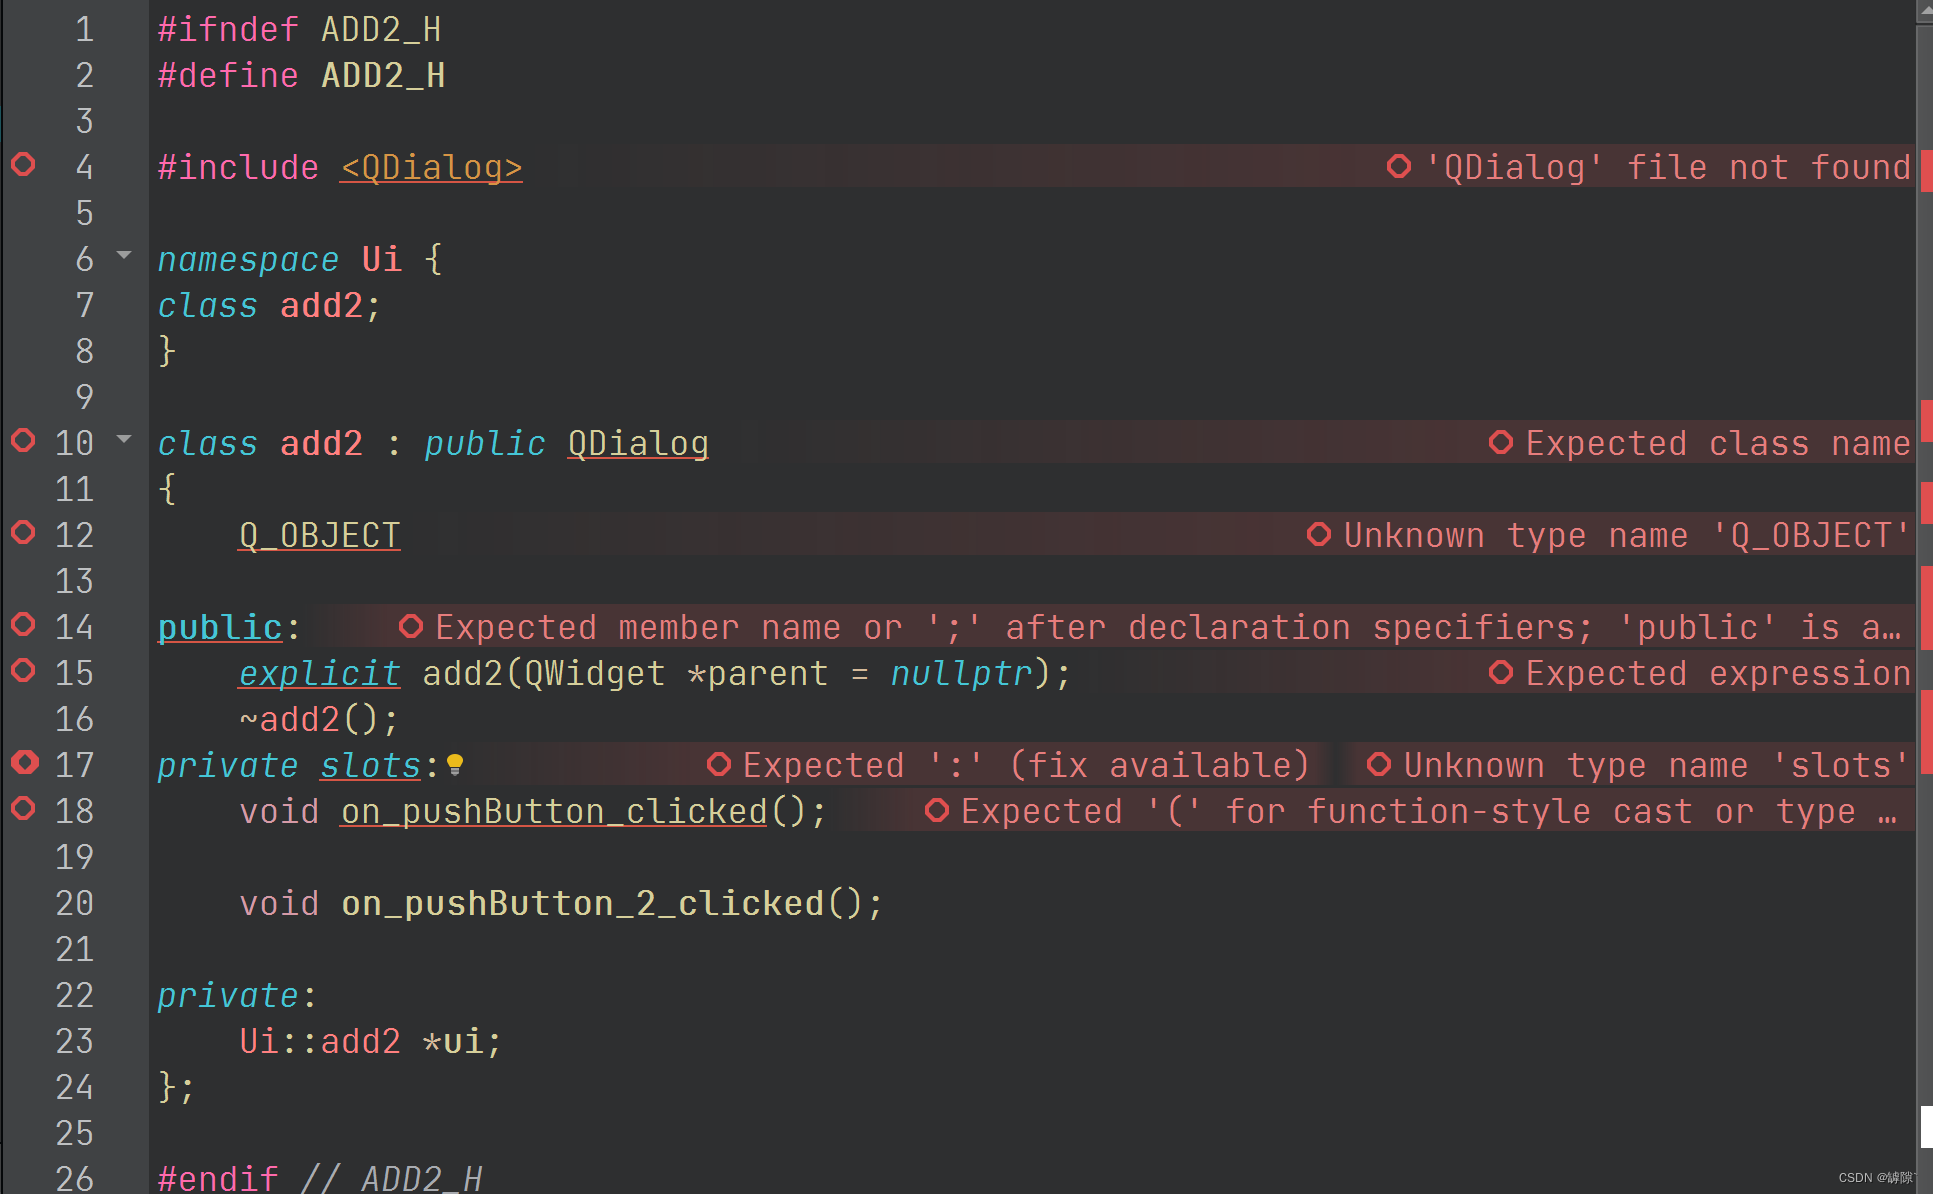The width and height of the screenshot is (1933, 1194).
Task: Click top red error marker on scrollbar
Action: (1926, 169)
